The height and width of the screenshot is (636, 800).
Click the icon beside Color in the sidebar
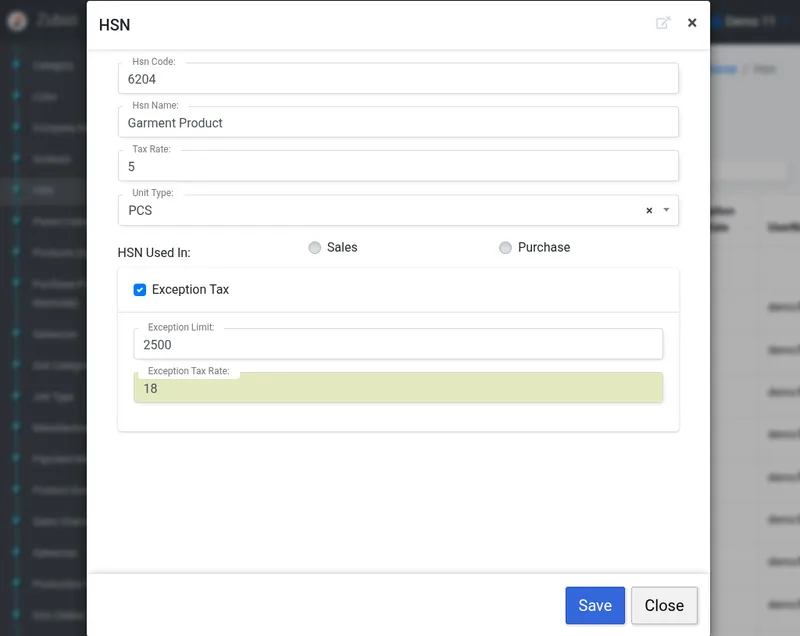[16, 97]
